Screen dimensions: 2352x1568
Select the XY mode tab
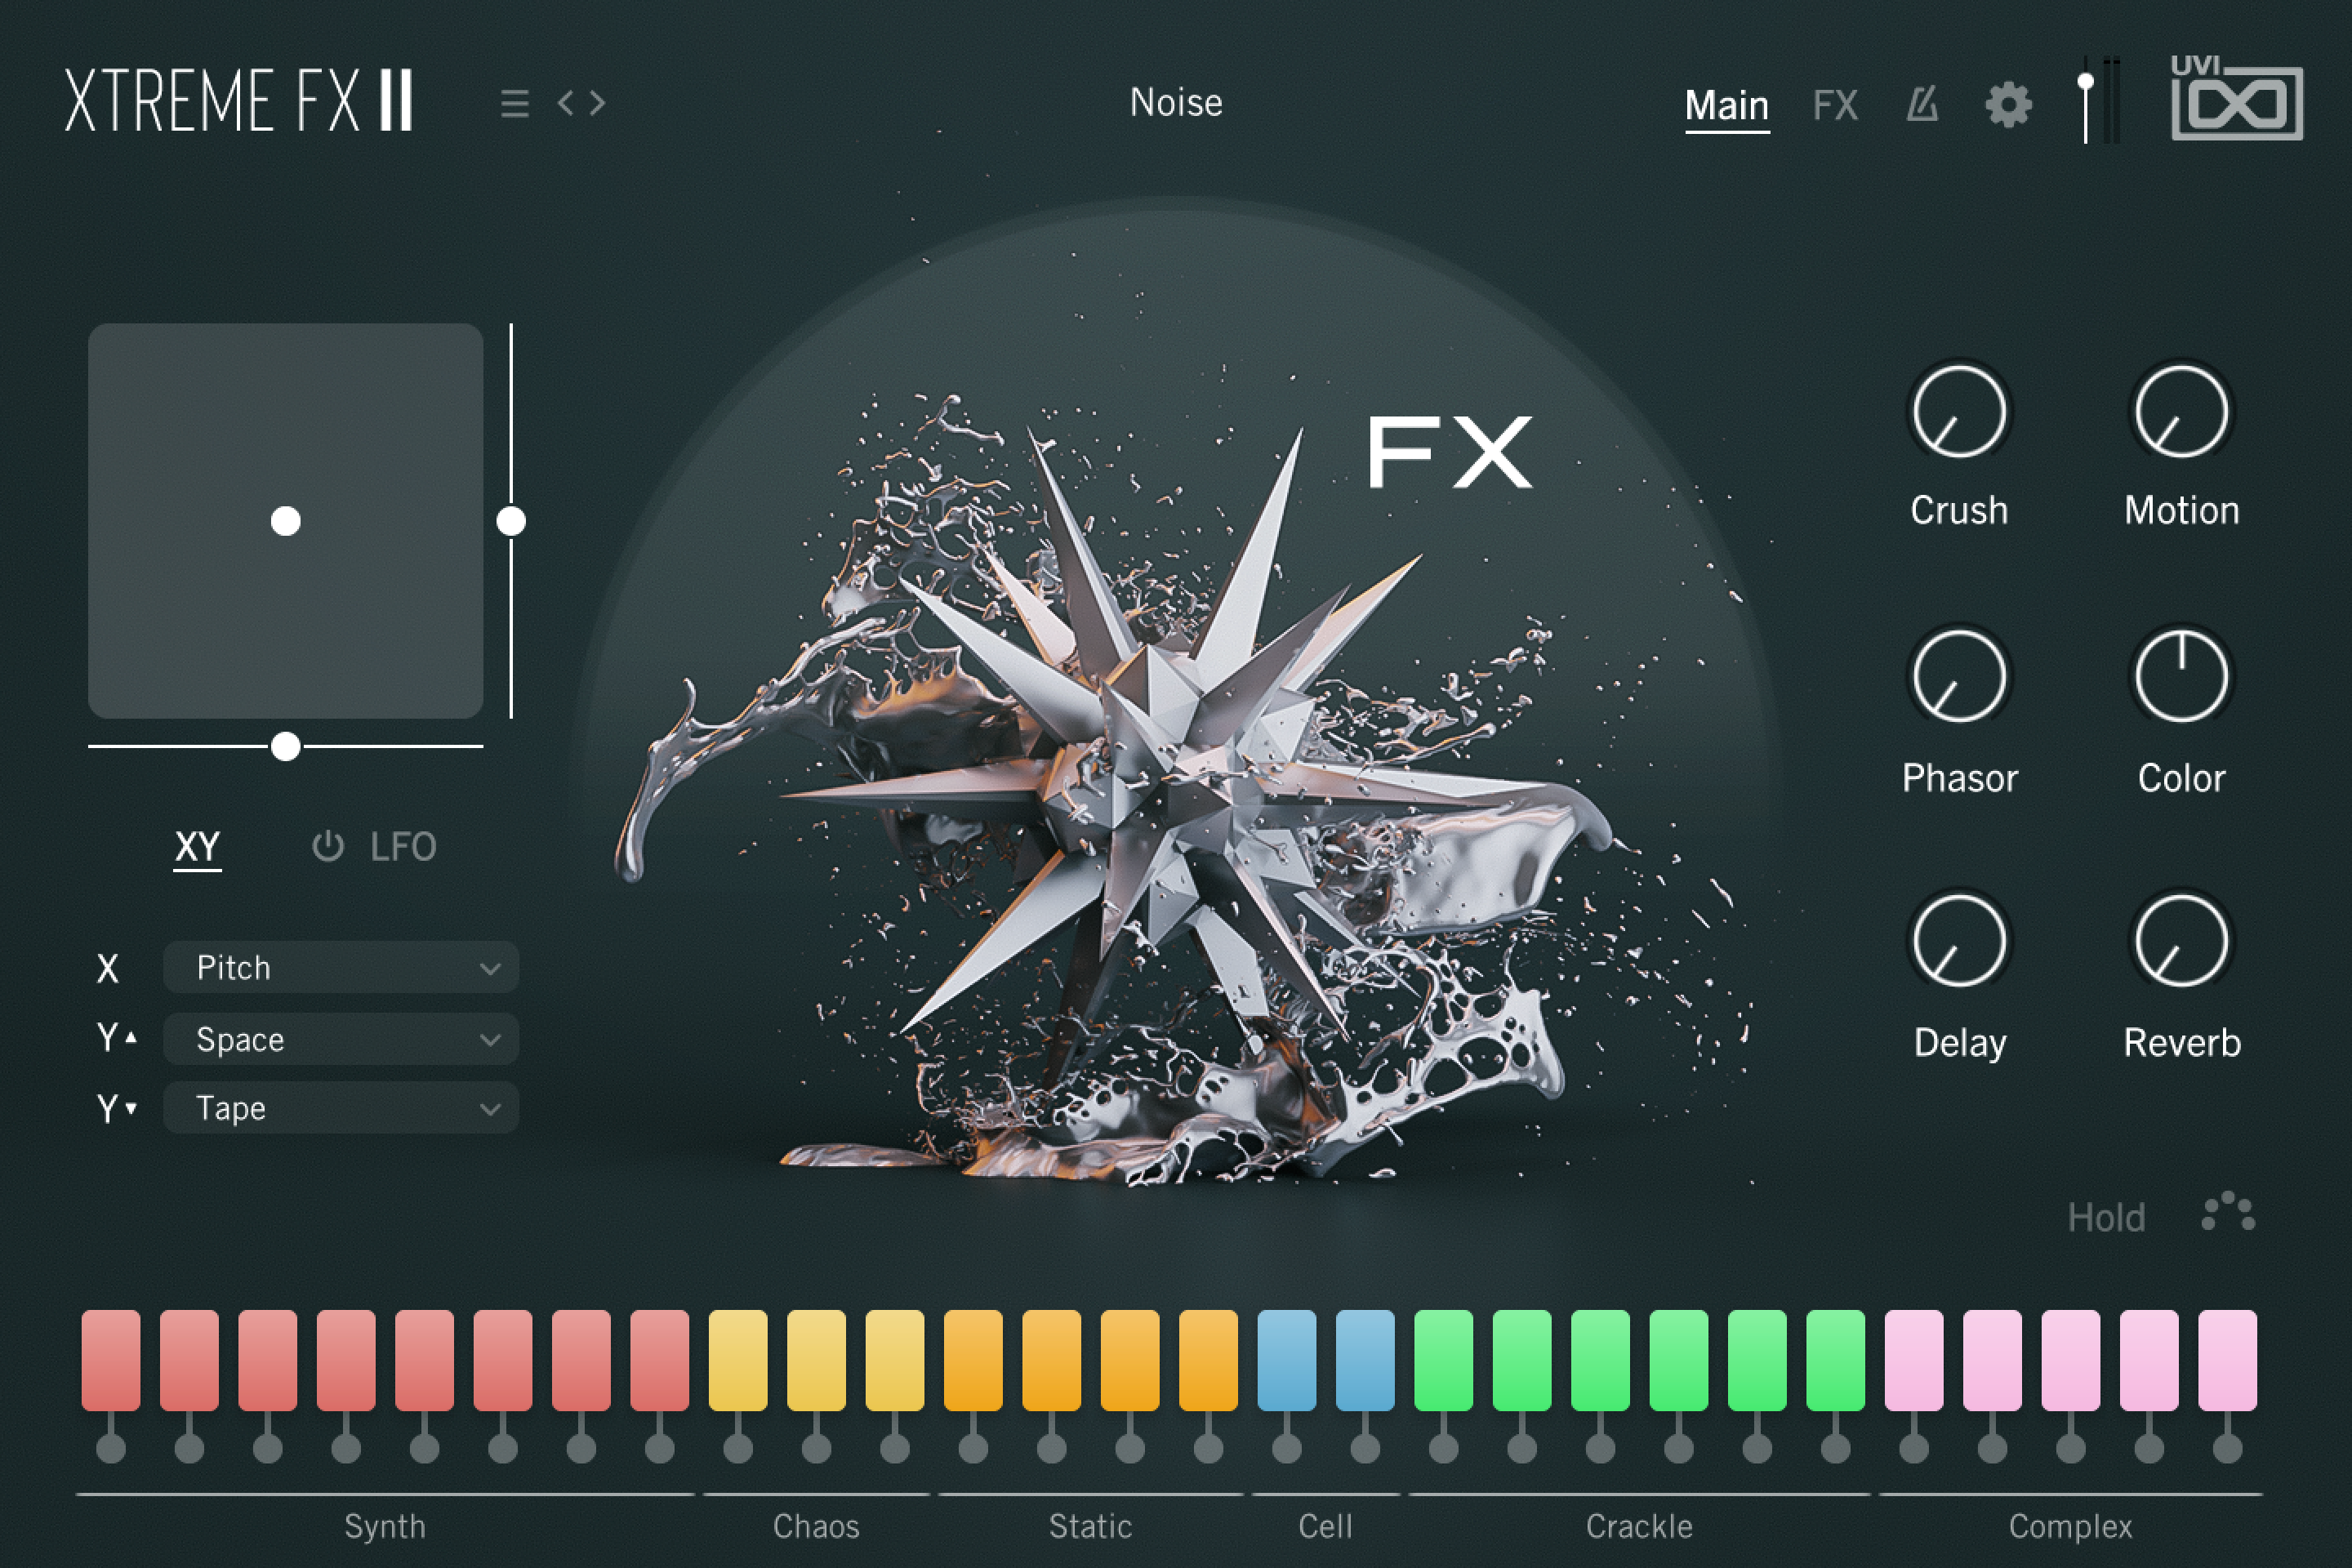click(197, 847)
